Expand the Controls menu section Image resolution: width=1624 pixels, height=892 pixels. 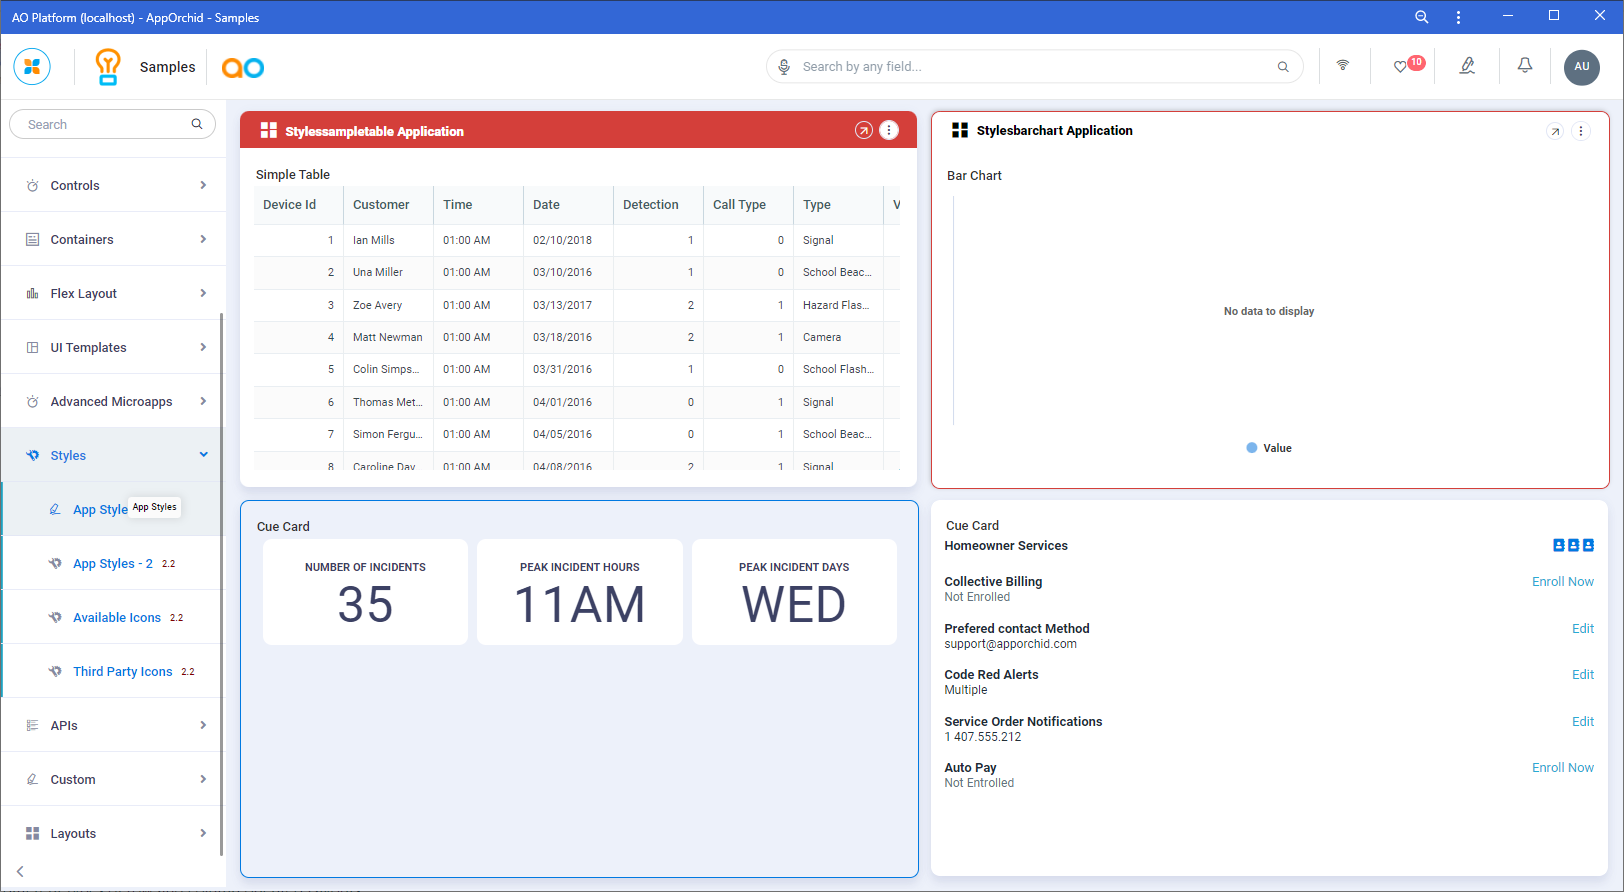(x=113, y=185)
